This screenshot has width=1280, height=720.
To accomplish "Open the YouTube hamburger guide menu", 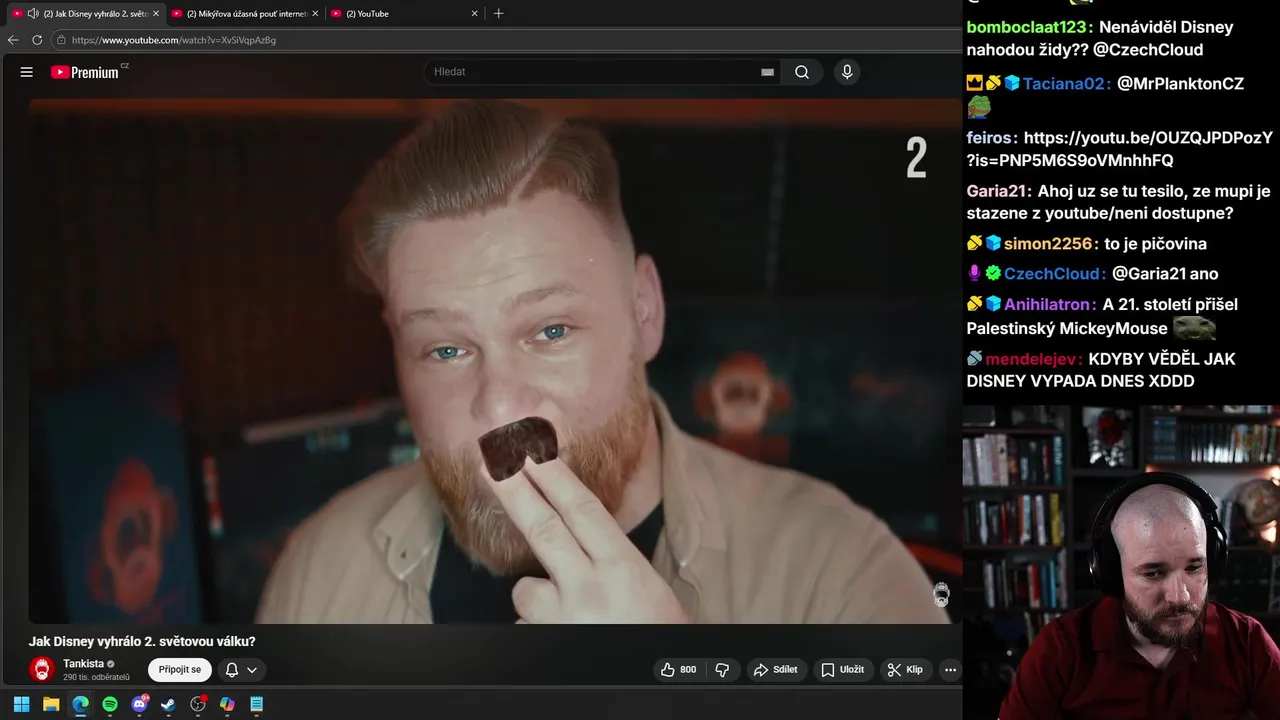I will (27, 72).
